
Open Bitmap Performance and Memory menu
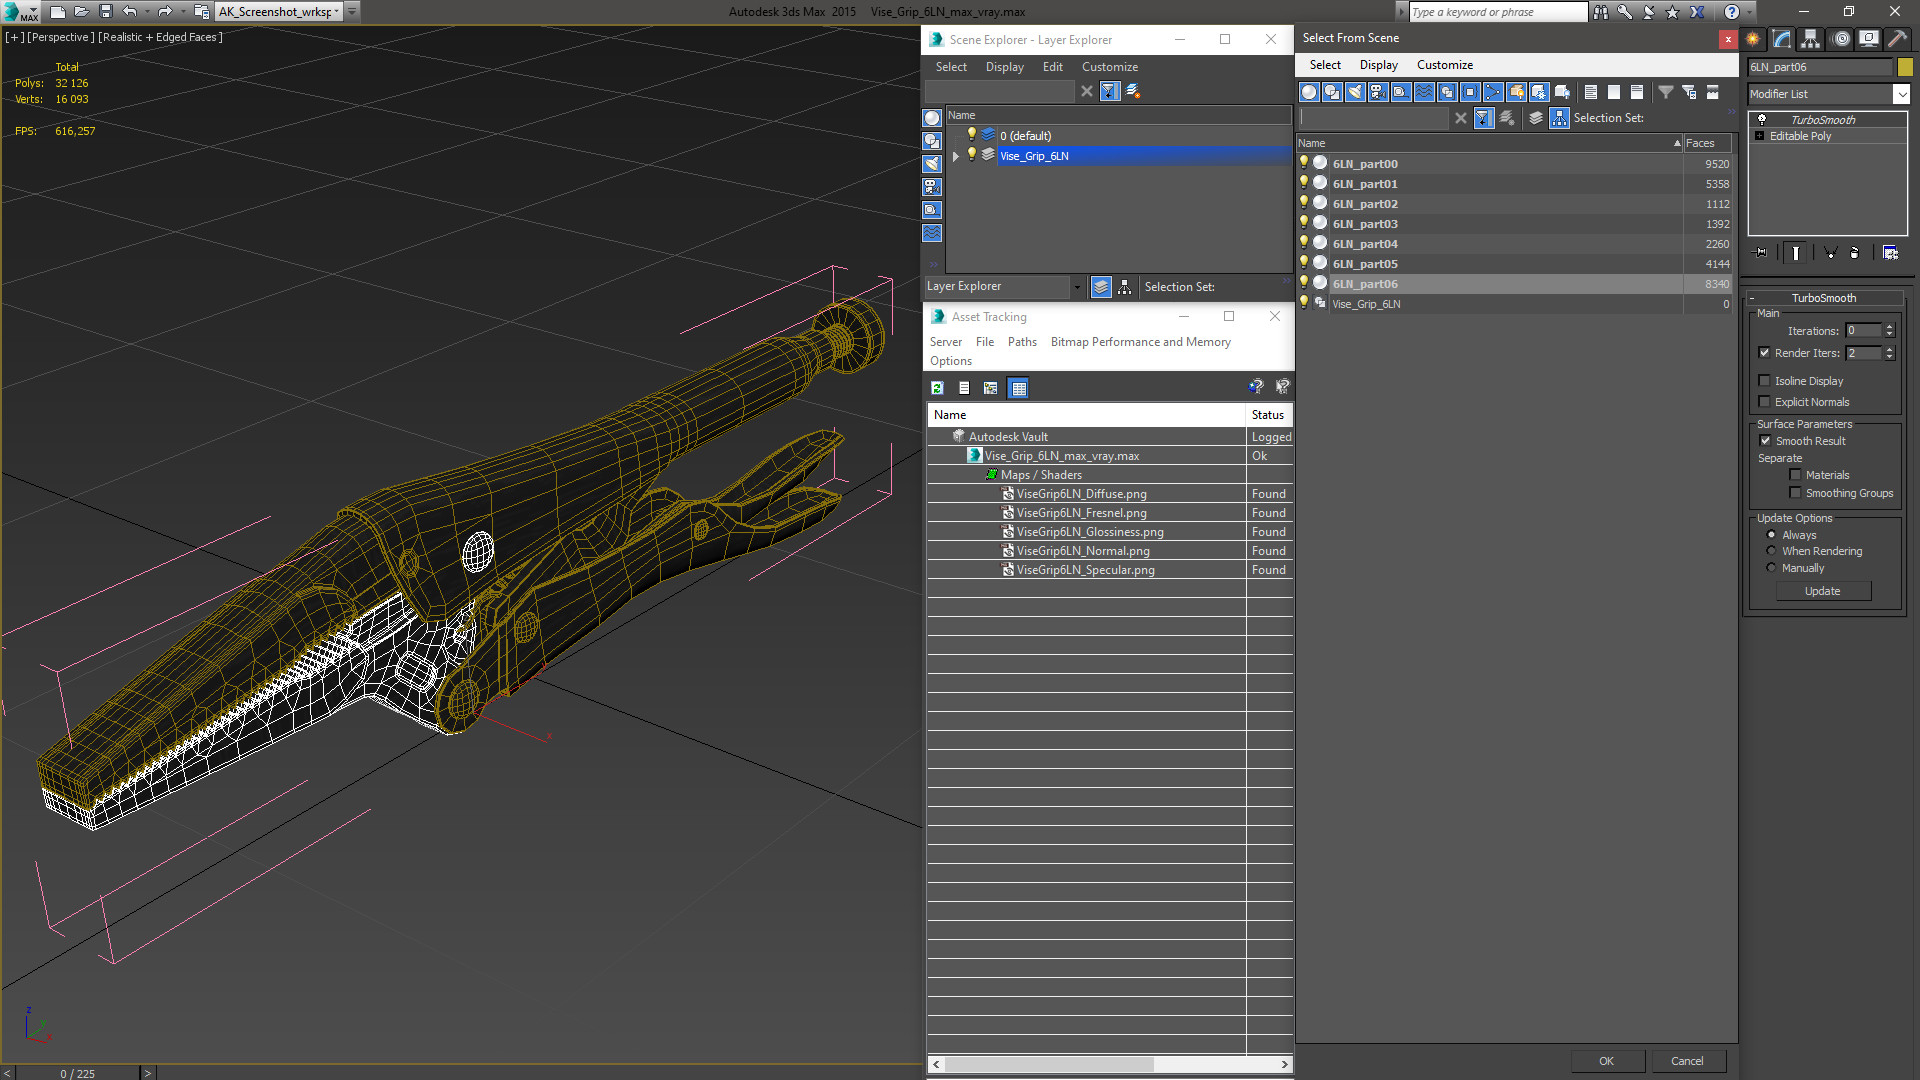(x=1140, y=342)
